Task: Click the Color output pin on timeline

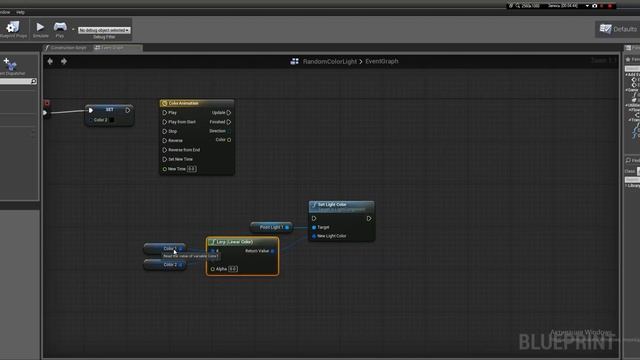Action: tap(229, 140)
